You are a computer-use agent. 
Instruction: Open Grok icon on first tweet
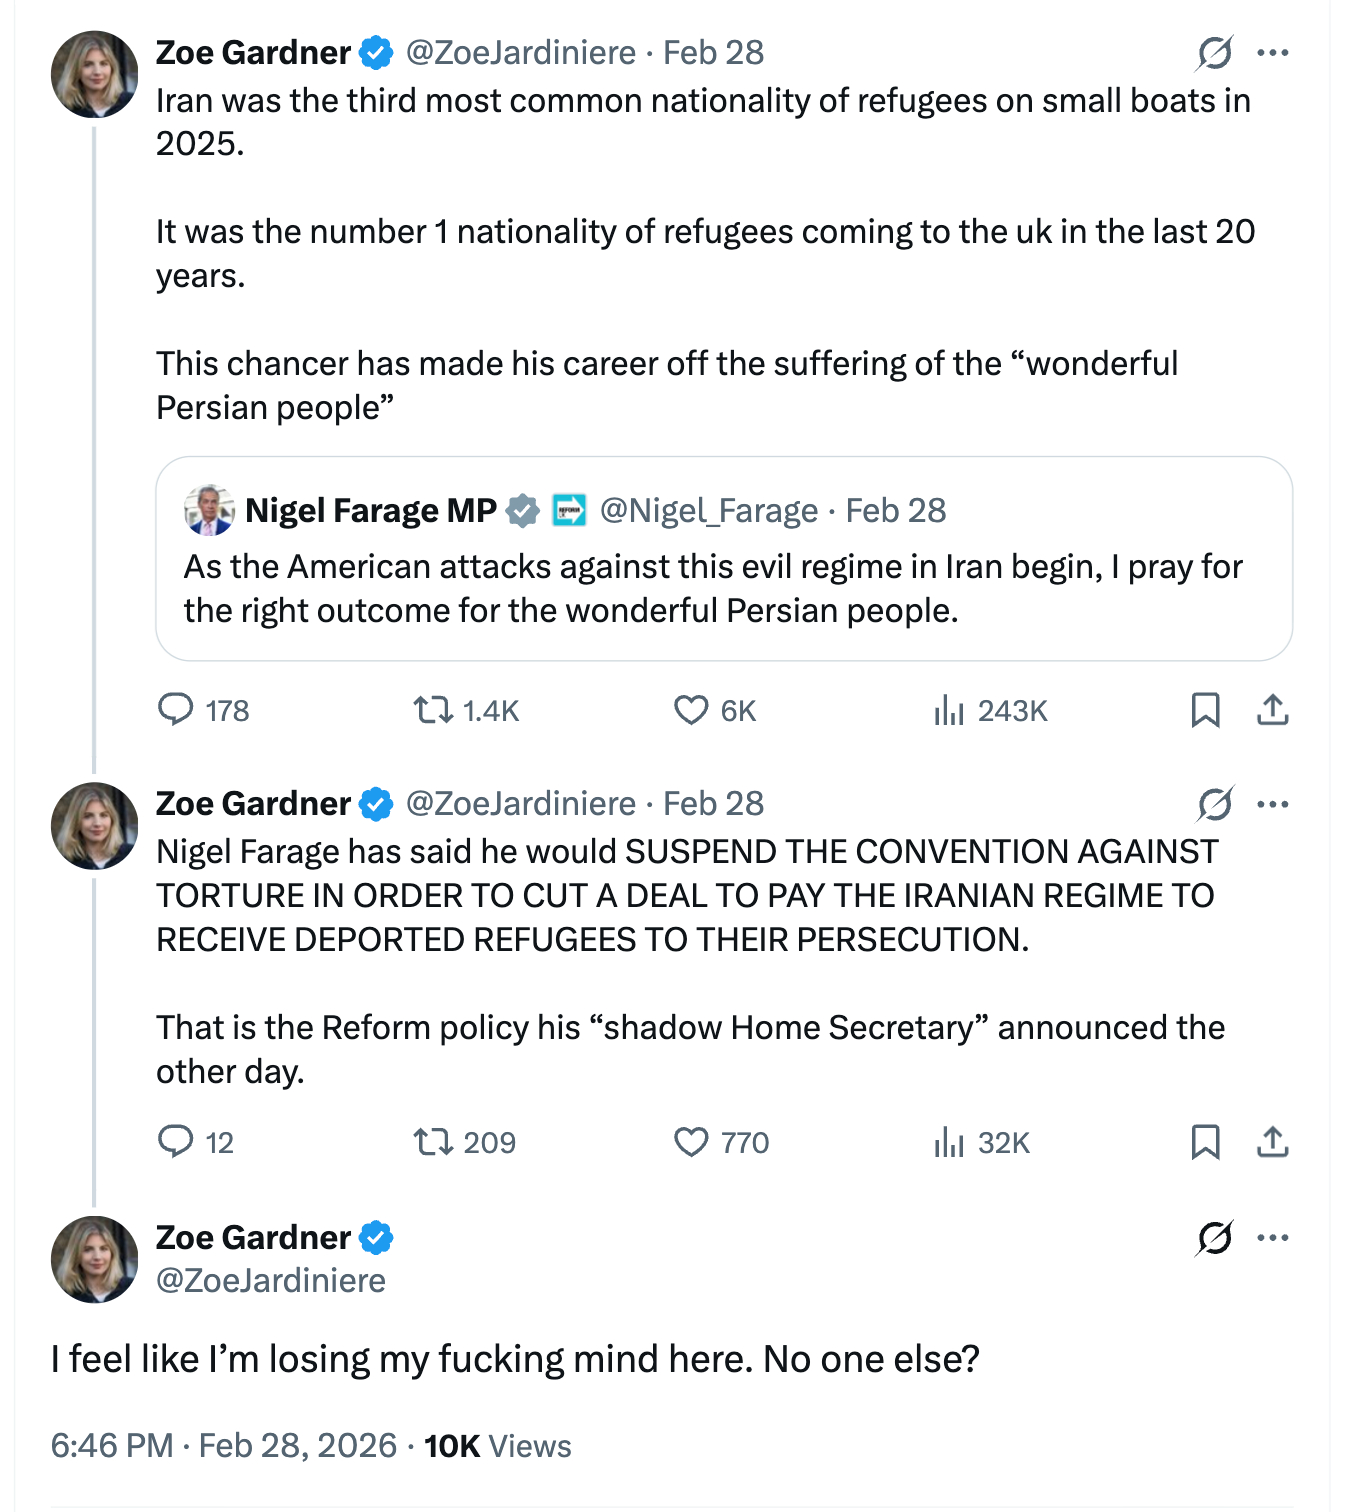coord(1214,53)
